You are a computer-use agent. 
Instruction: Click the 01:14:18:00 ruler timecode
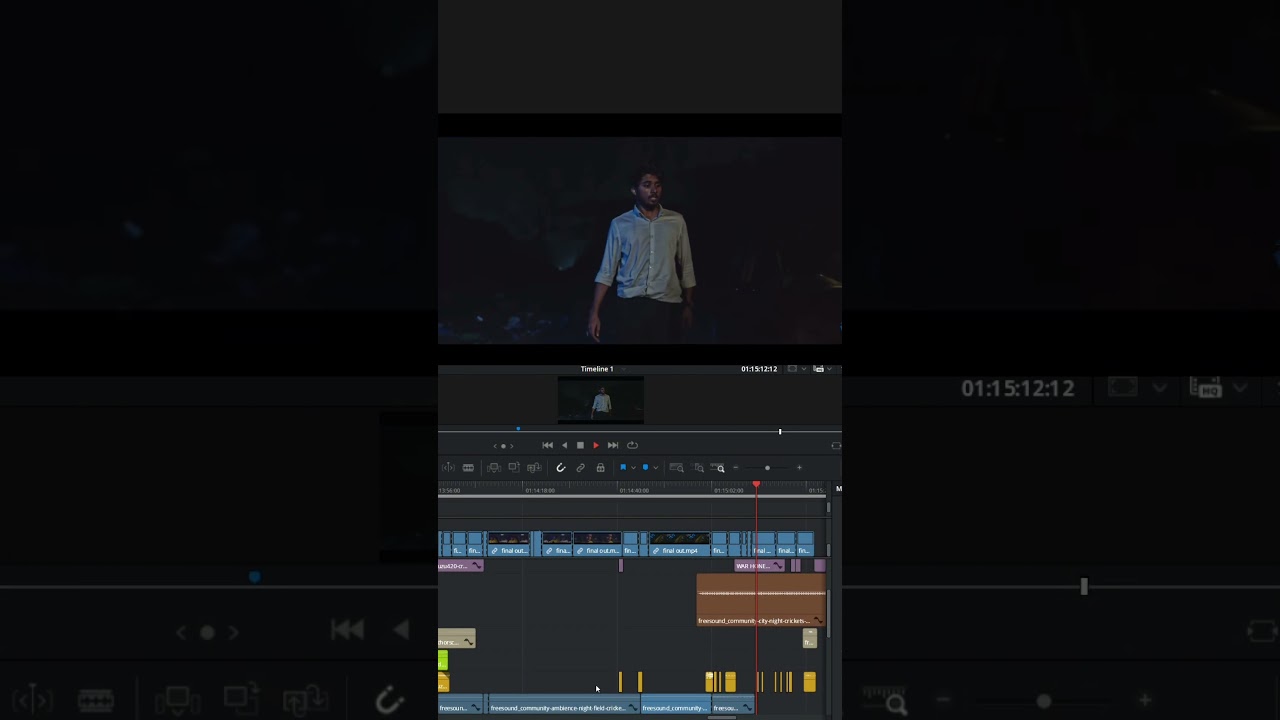[x=540, y=491]
